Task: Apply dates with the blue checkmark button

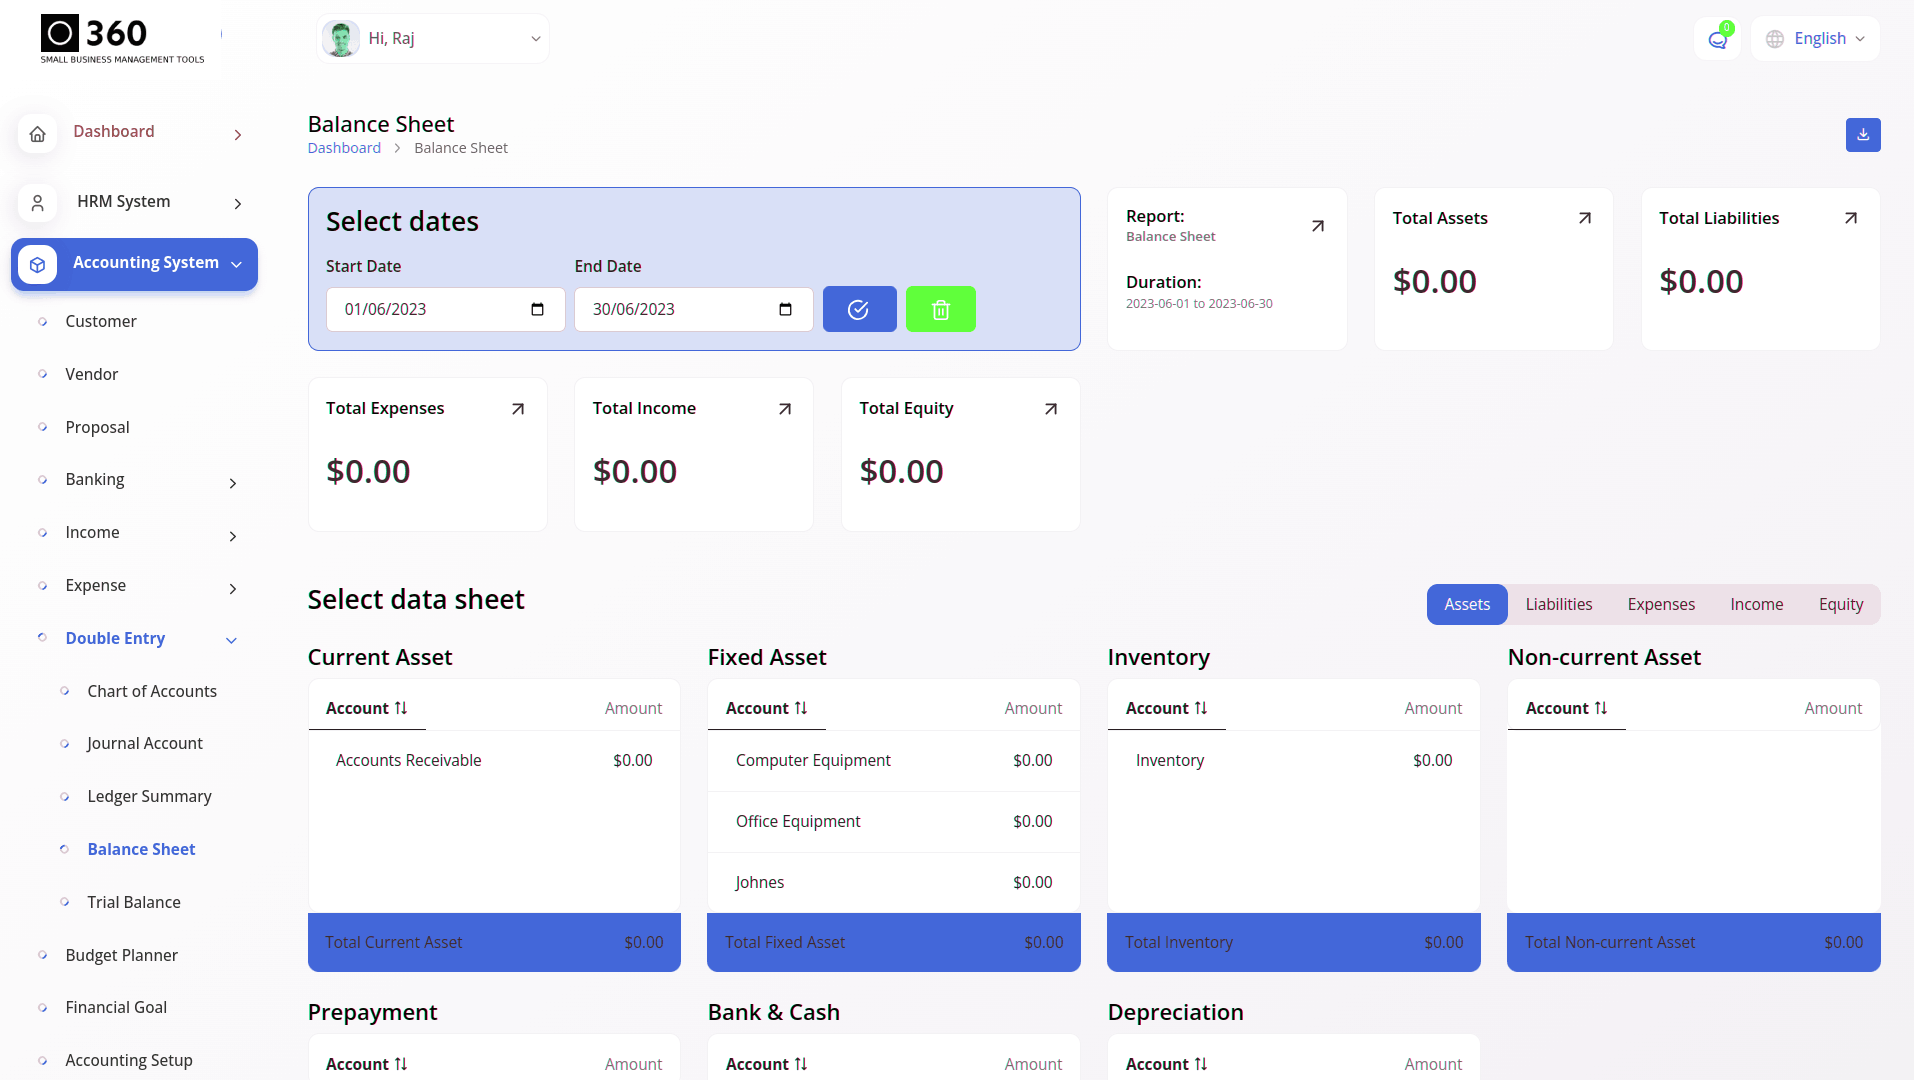Action: [859, 310]
